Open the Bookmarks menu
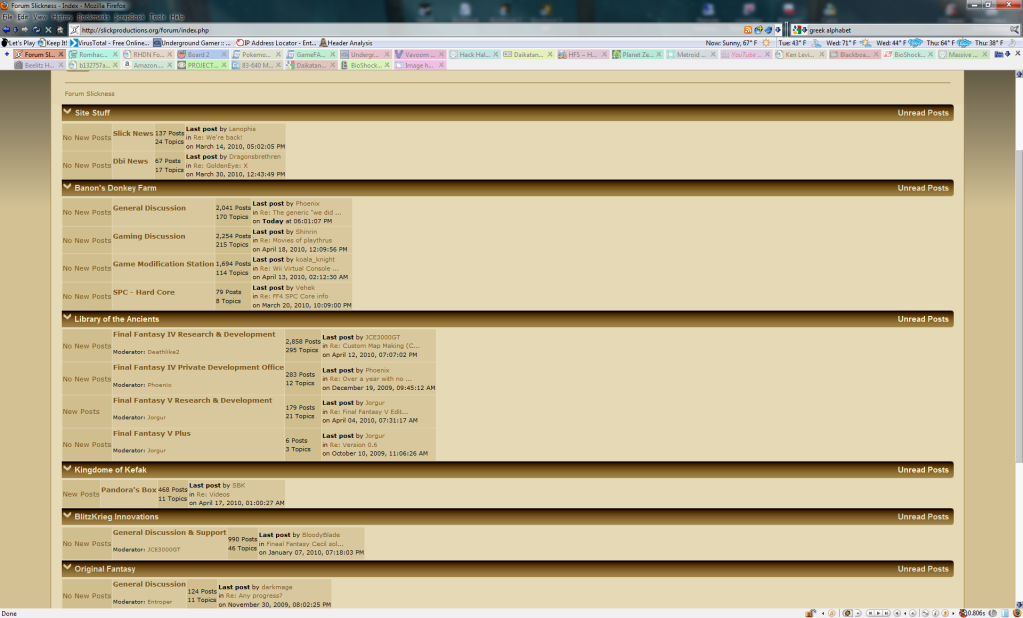This screenshot has width=1023, height=618. point(93,17)
